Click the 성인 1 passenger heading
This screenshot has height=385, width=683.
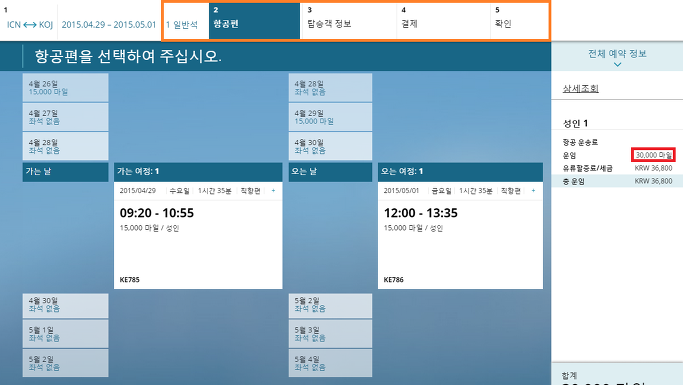[575, 124]
